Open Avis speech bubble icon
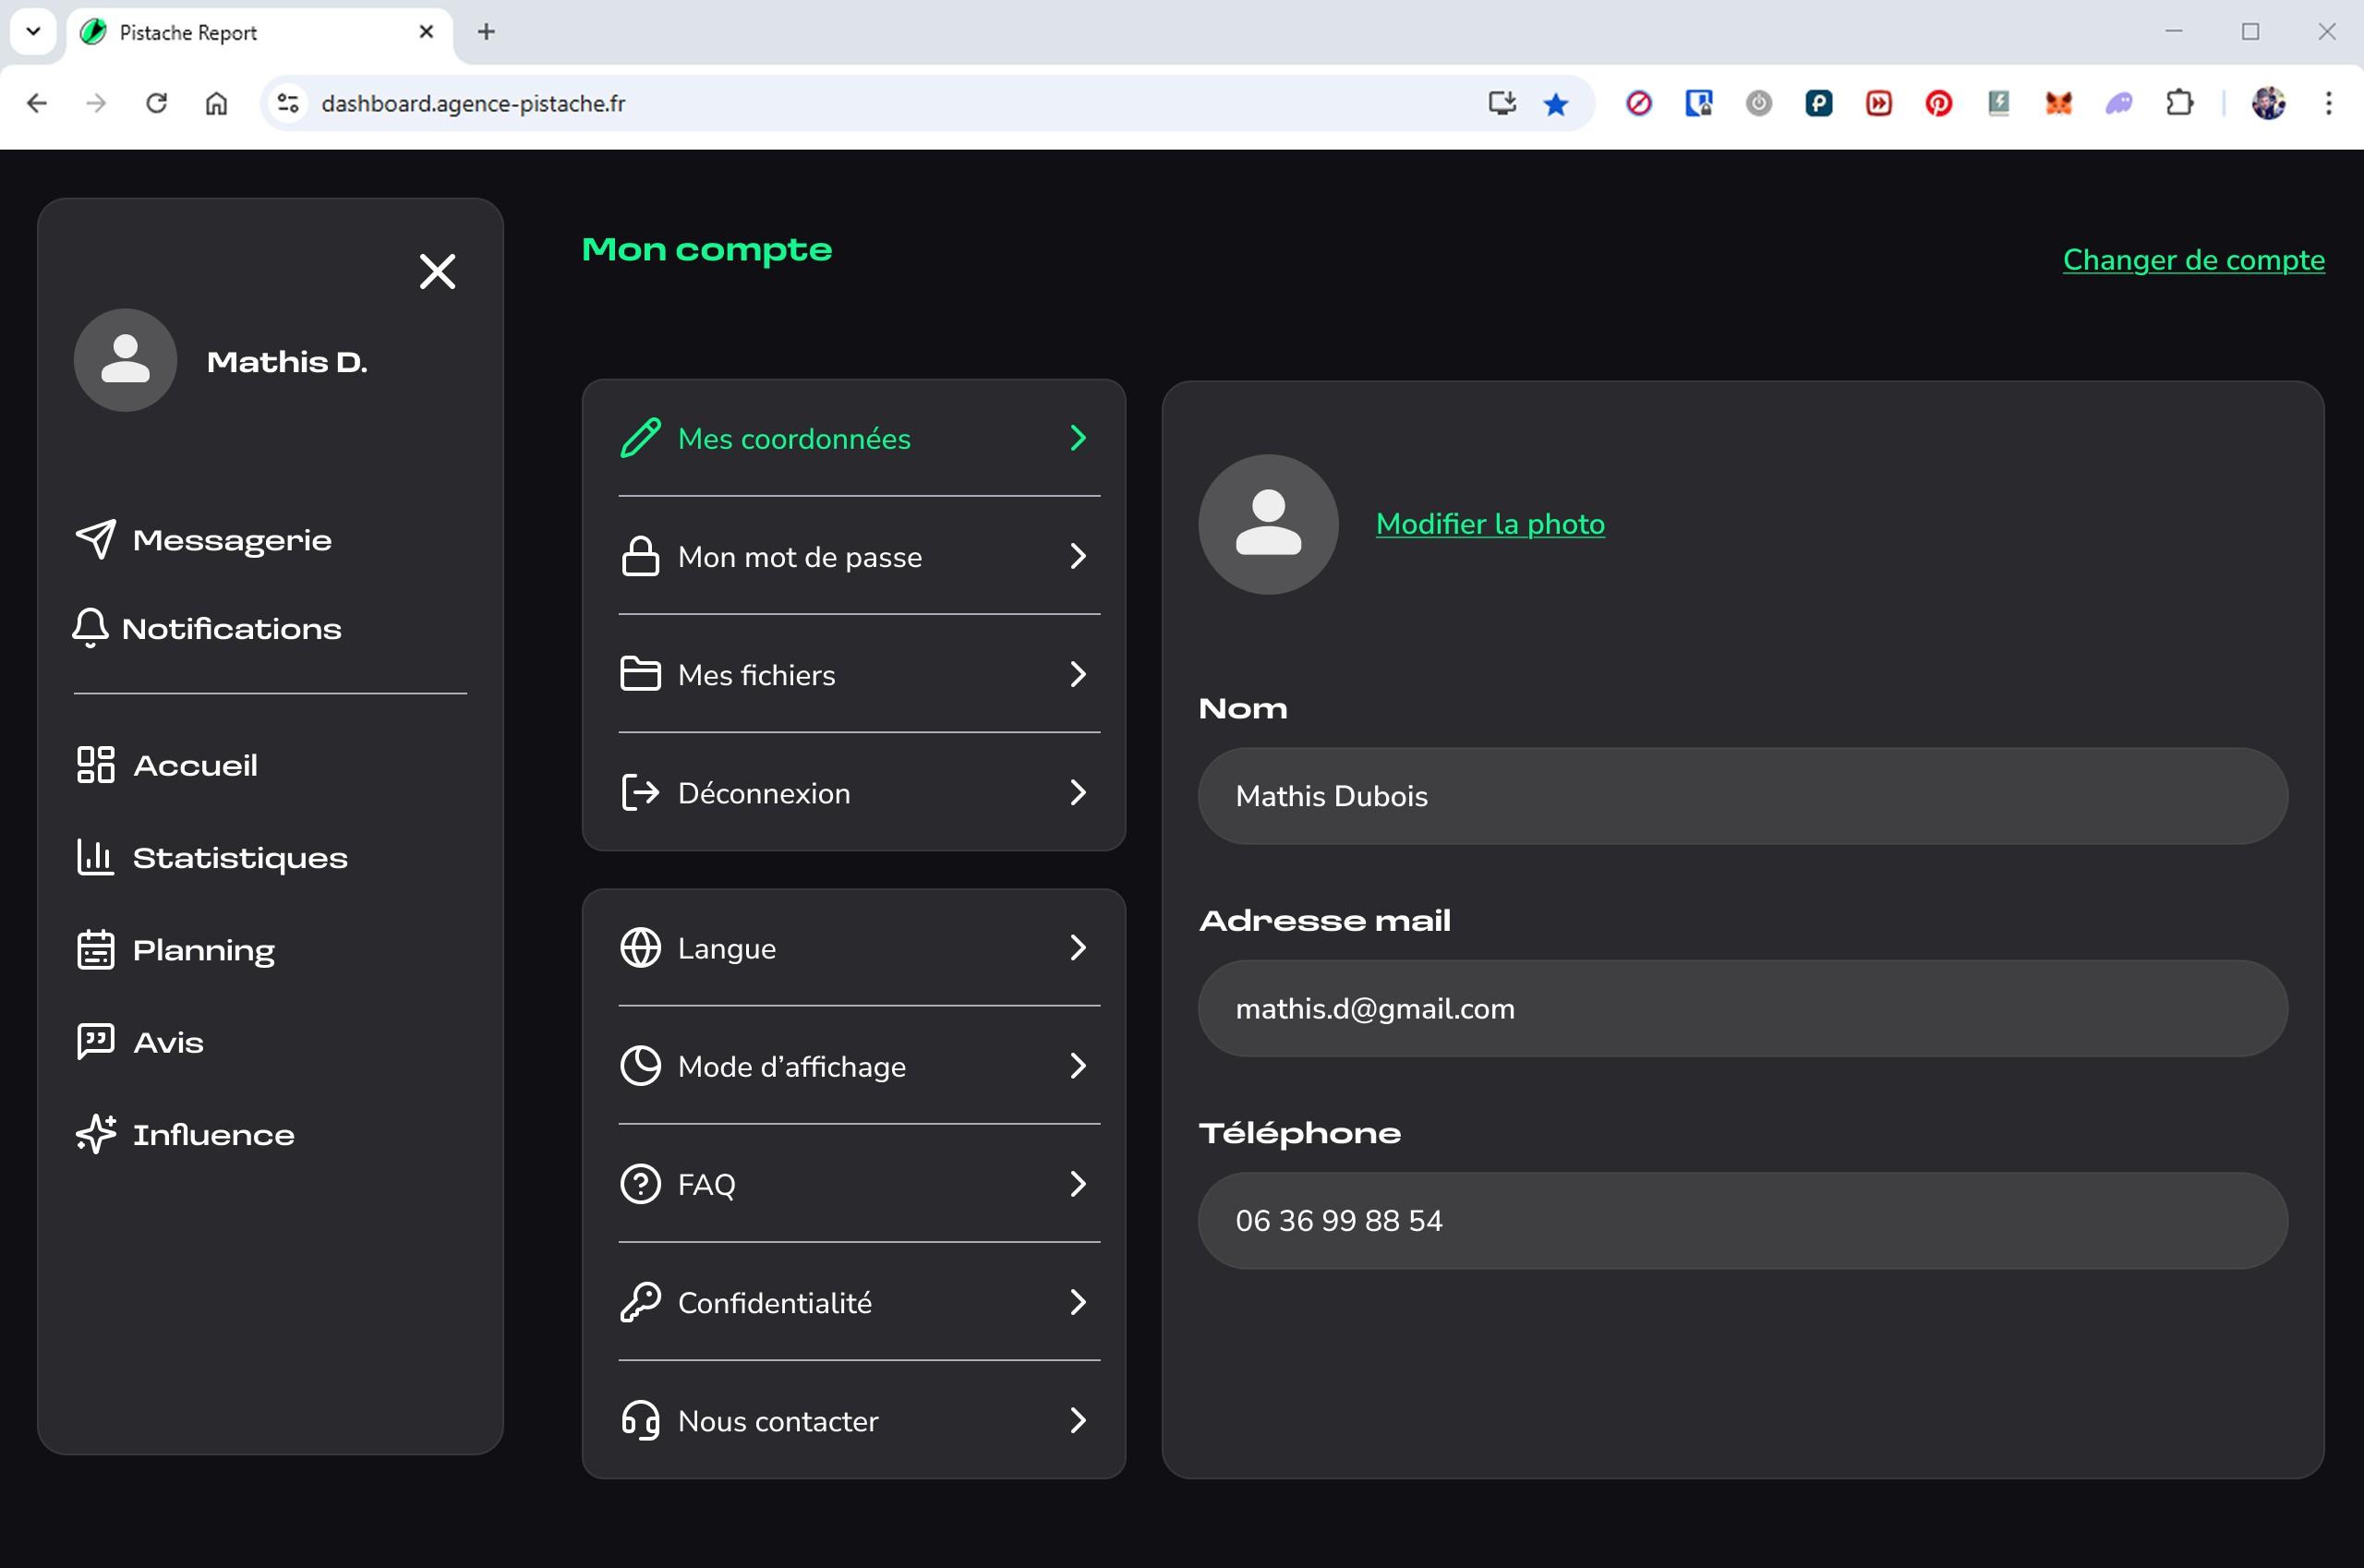This screenshot has width=2364, height=1568. (x=96, y=1041)
